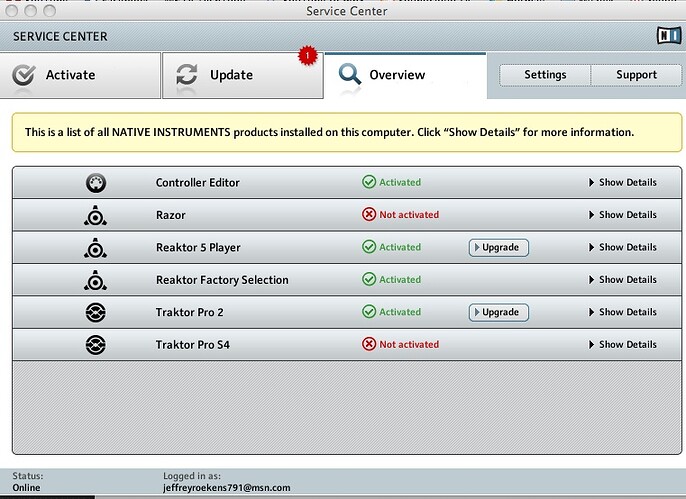Click the 'Reaktor Factory Selection' product name

tap(222, 280)
